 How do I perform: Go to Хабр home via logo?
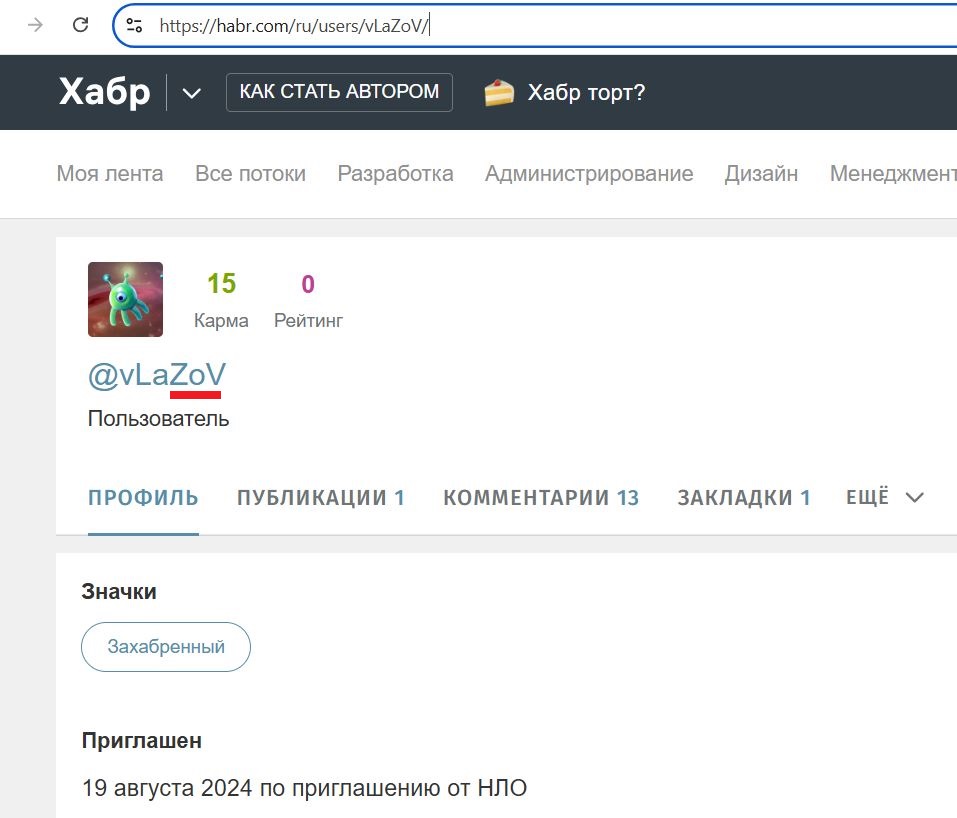104,92
